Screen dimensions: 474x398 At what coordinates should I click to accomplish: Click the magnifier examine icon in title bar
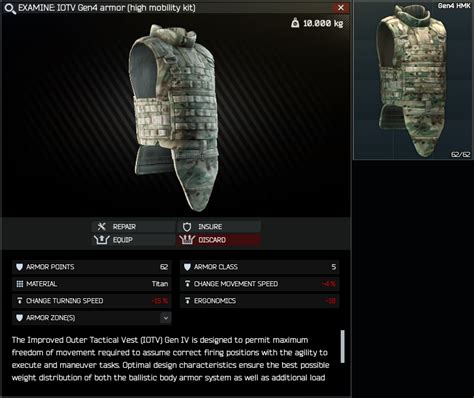click(9, 8)
